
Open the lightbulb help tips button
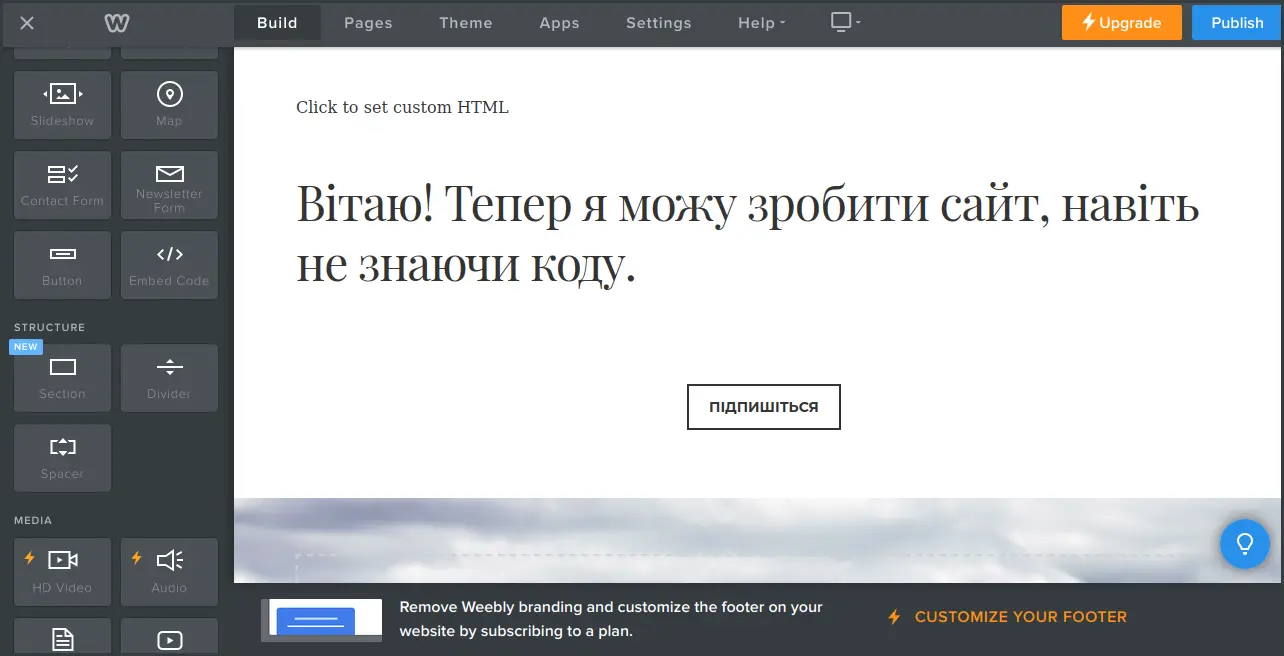click(x=1245, y=544)
